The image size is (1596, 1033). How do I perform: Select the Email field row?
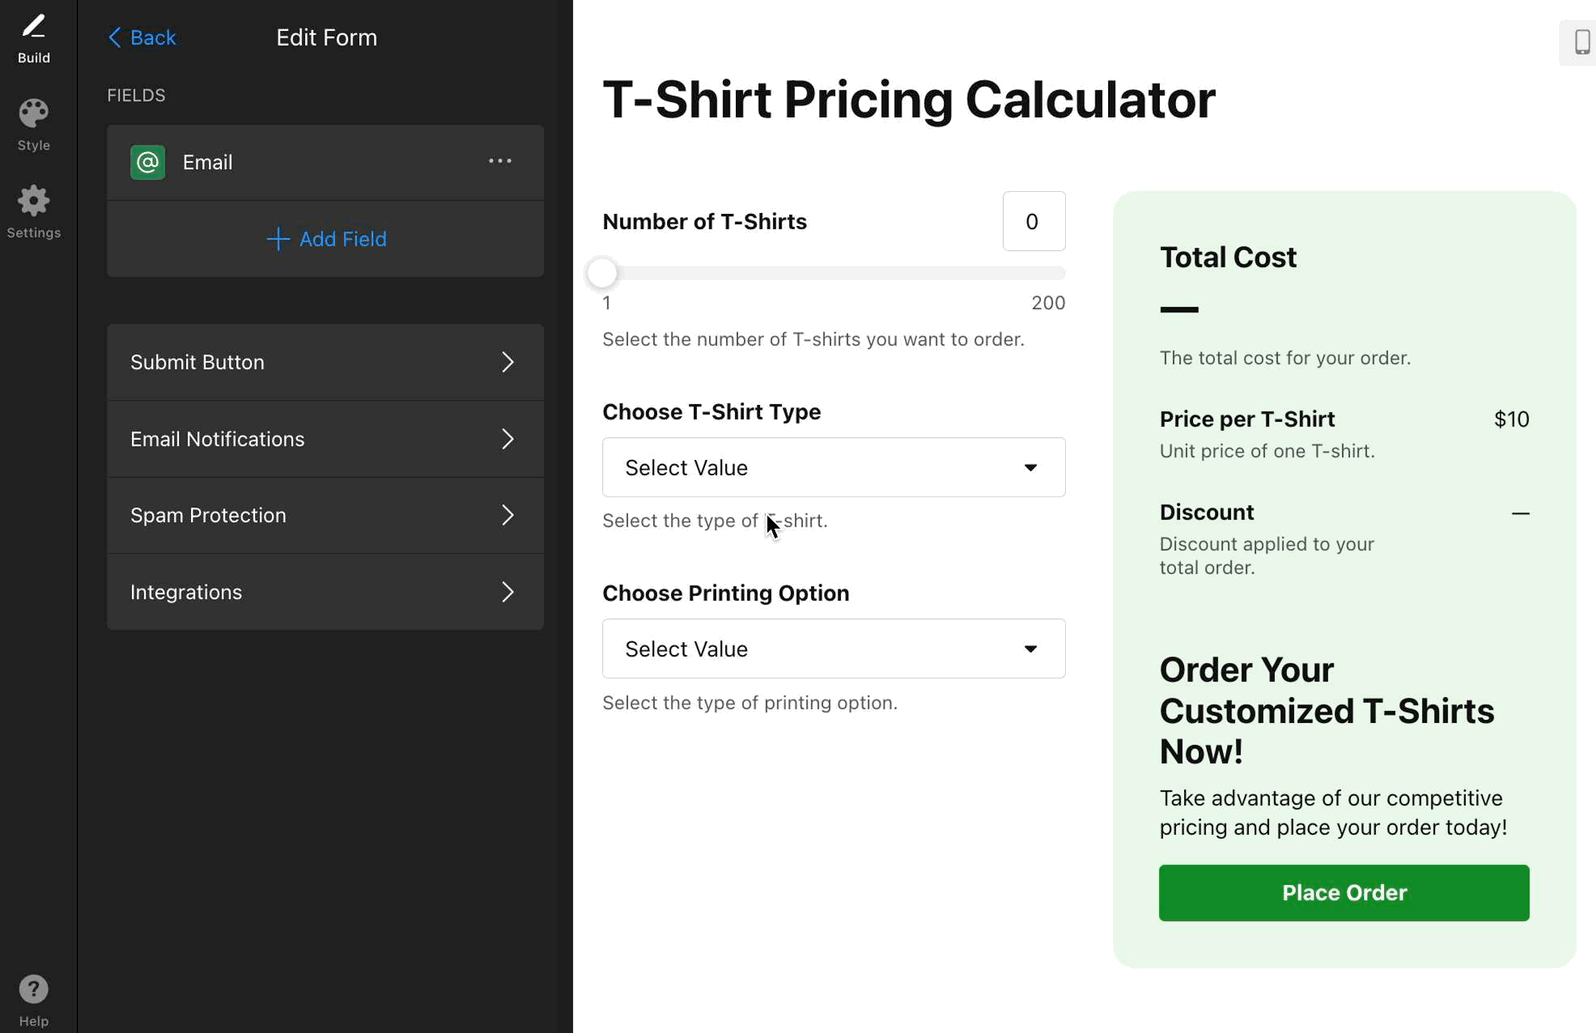[x=300, y=162]
